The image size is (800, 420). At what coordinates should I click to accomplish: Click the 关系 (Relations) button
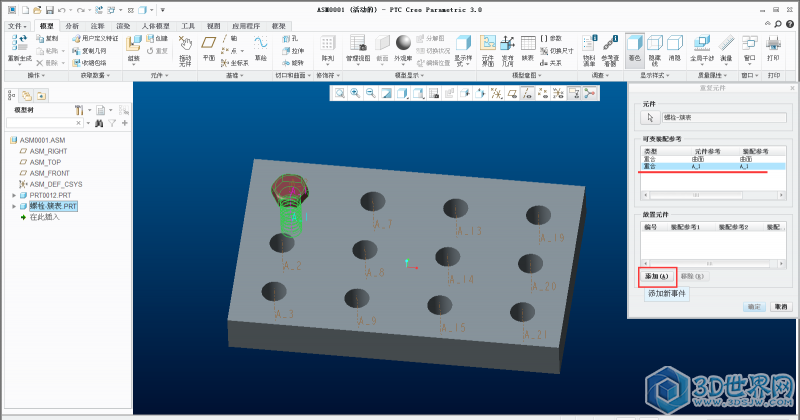coord(551,63)
